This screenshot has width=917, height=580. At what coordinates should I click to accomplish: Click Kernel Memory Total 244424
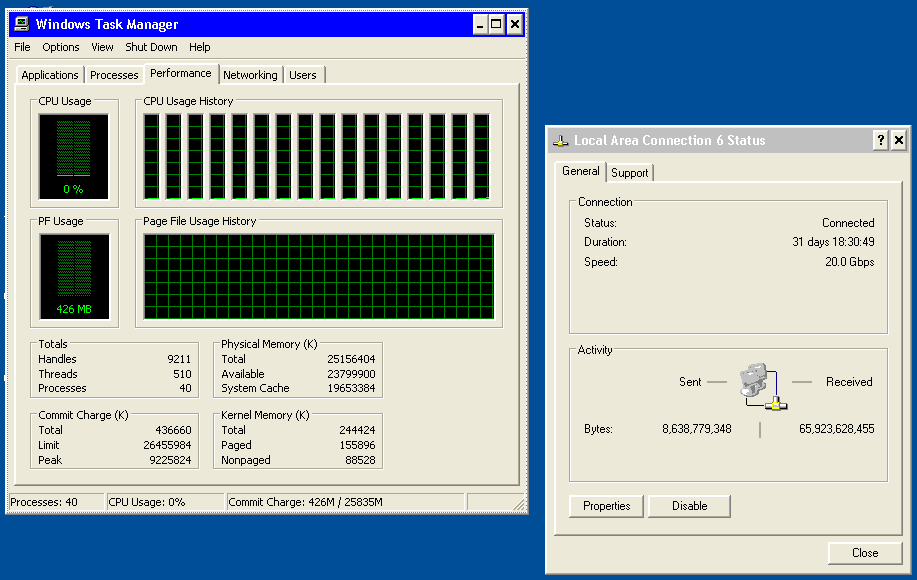coord(357,430)
